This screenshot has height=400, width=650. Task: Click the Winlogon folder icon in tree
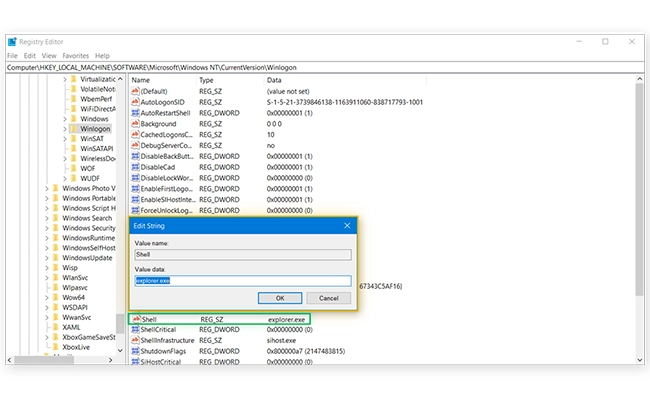tap(74, 128)
